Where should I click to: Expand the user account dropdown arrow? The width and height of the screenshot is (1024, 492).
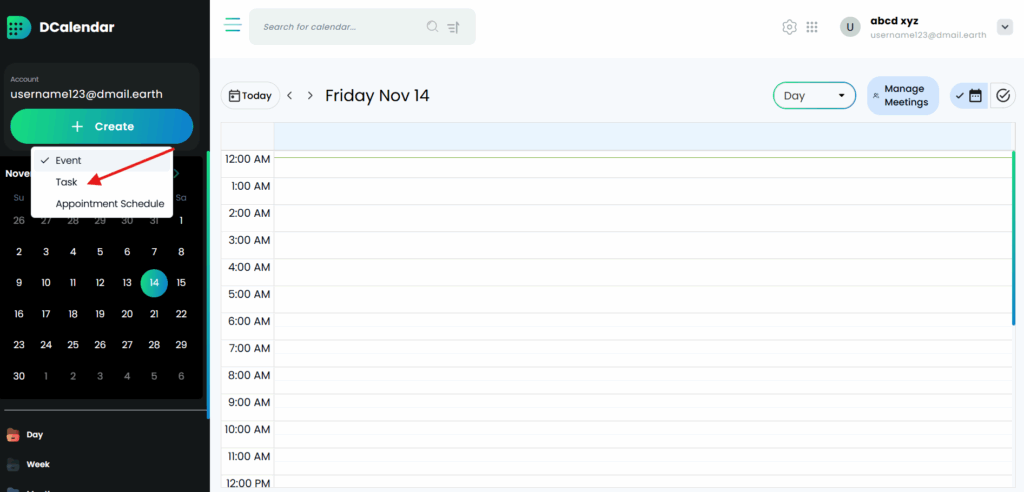(1005, 27)
